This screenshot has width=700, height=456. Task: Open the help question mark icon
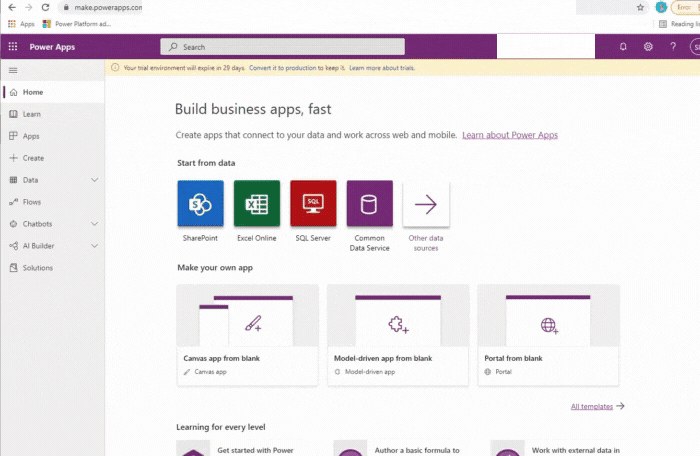click(x=673, y=46)
